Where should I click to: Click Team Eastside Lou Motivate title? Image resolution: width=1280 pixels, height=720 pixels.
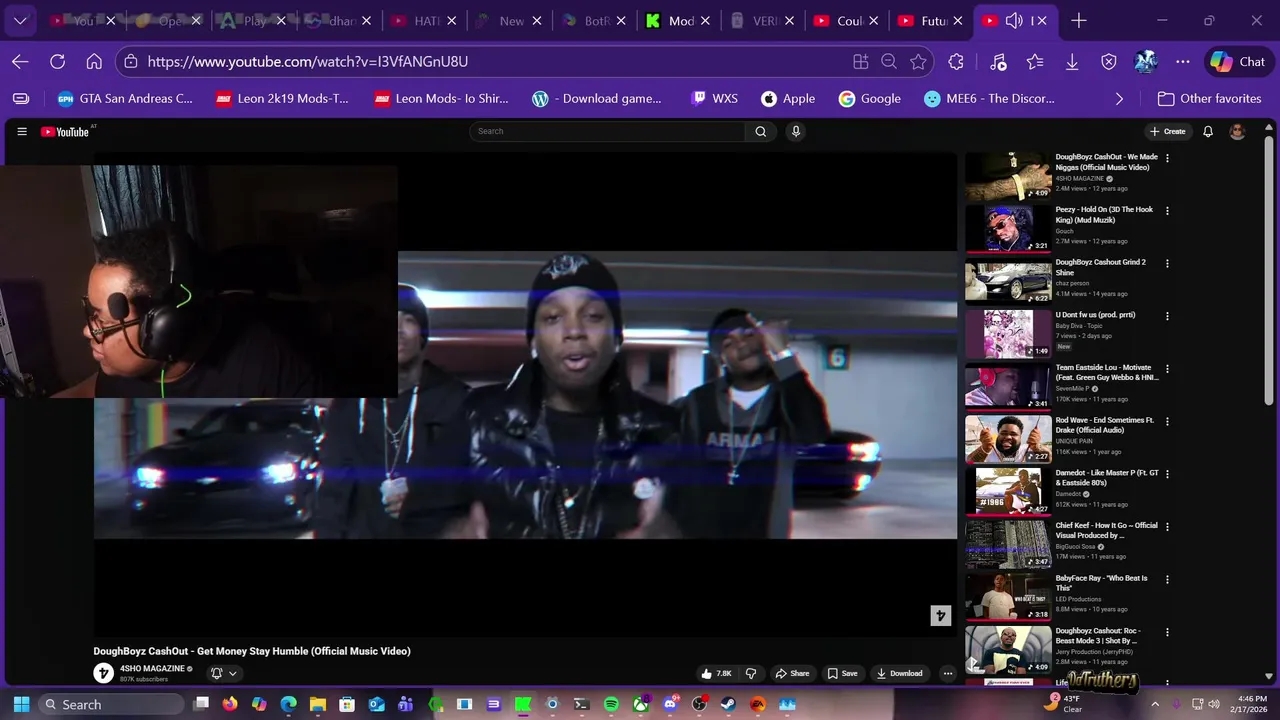tap(1107, 372)
